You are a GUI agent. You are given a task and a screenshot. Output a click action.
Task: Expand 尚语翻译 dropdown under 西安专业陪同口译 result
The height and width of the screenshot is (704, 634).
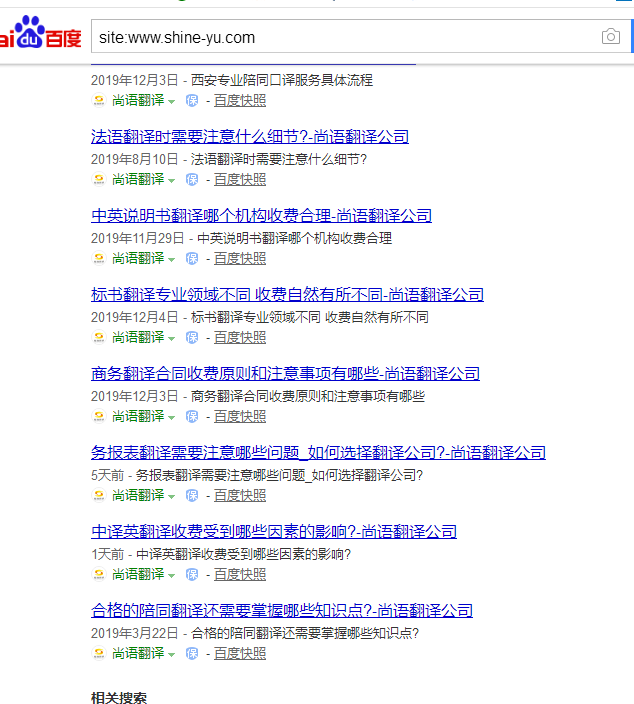(x=171, y=102)
